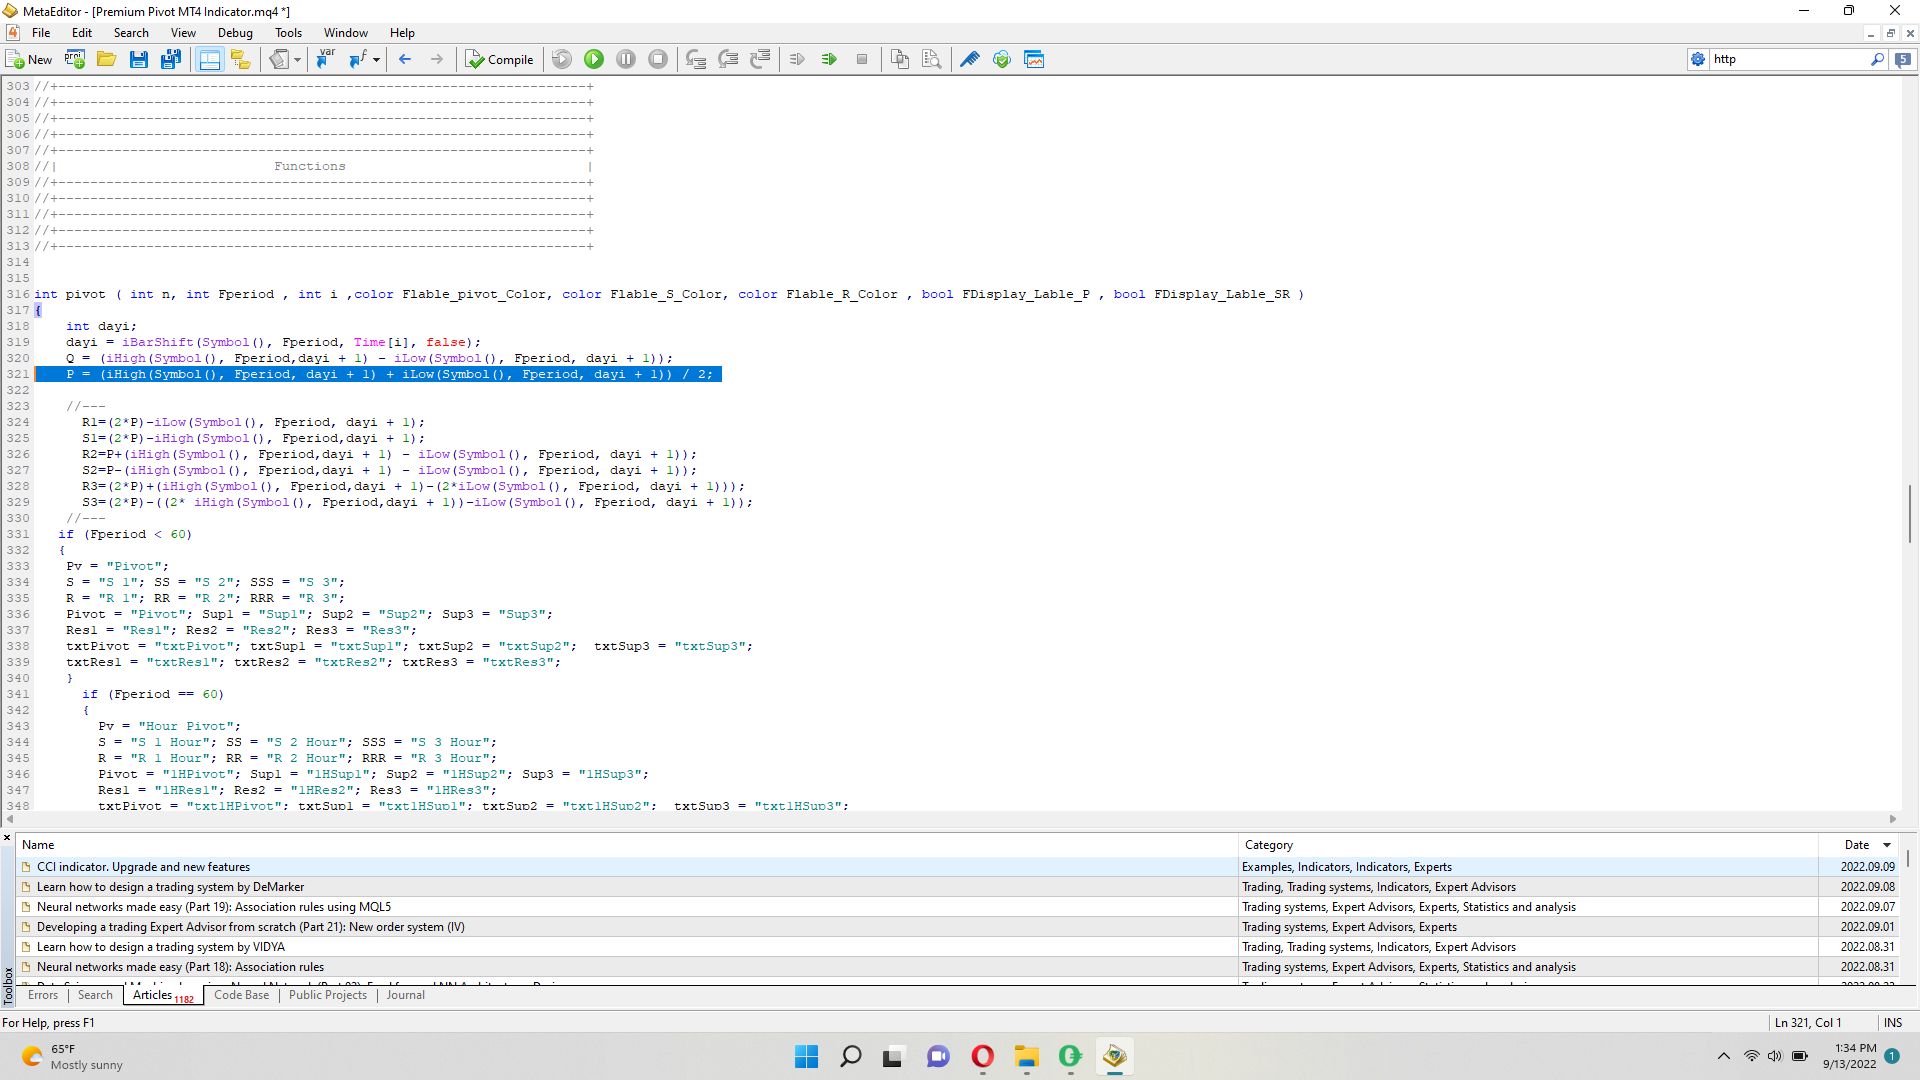Open article CCI indicator Upgrade and new features

coord(143,867)
